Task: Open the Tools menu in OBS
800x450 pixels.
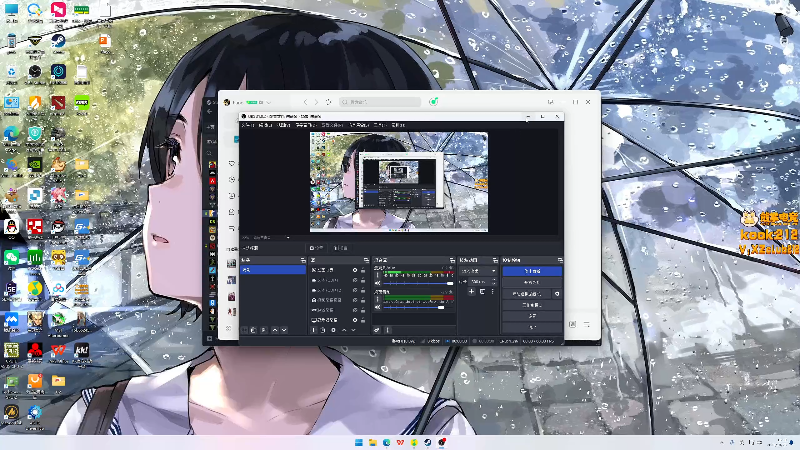Action: (379, 125)
